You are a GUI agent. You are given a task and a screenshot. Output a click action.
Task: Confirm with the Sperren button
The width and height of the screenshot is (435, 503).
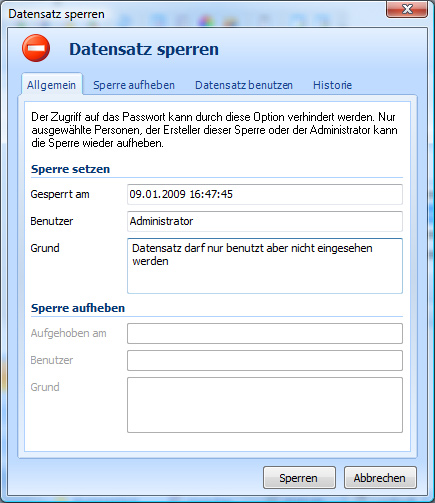coord(299,478)
